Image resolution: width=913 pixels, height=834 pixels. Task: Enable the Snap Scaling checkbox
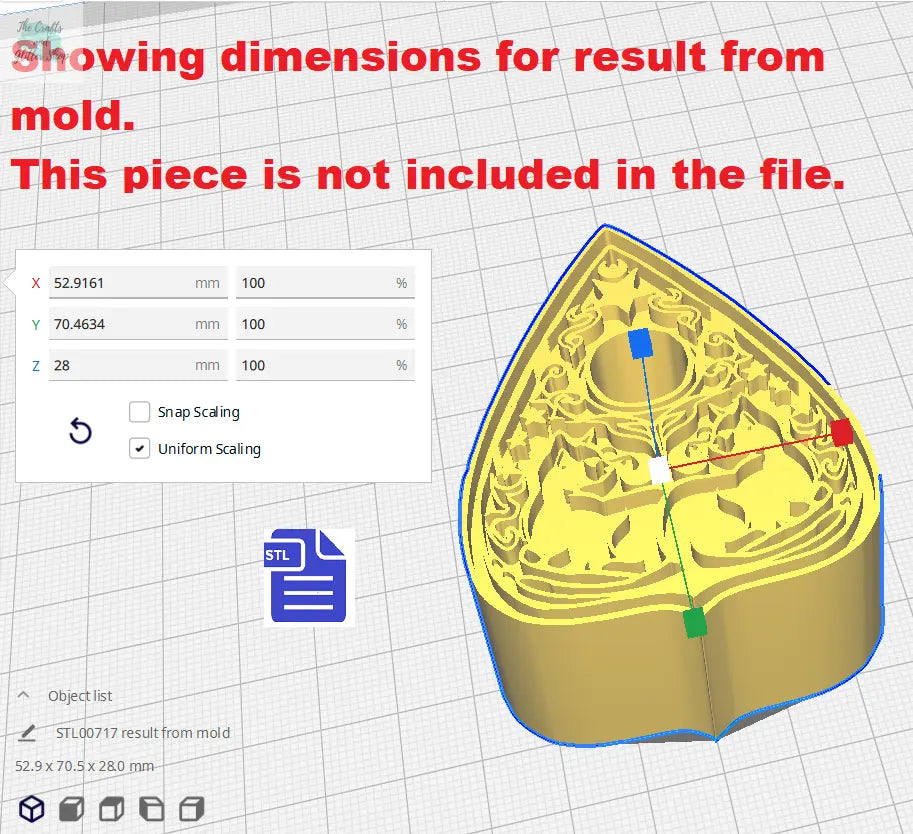[x=140, y=412]
